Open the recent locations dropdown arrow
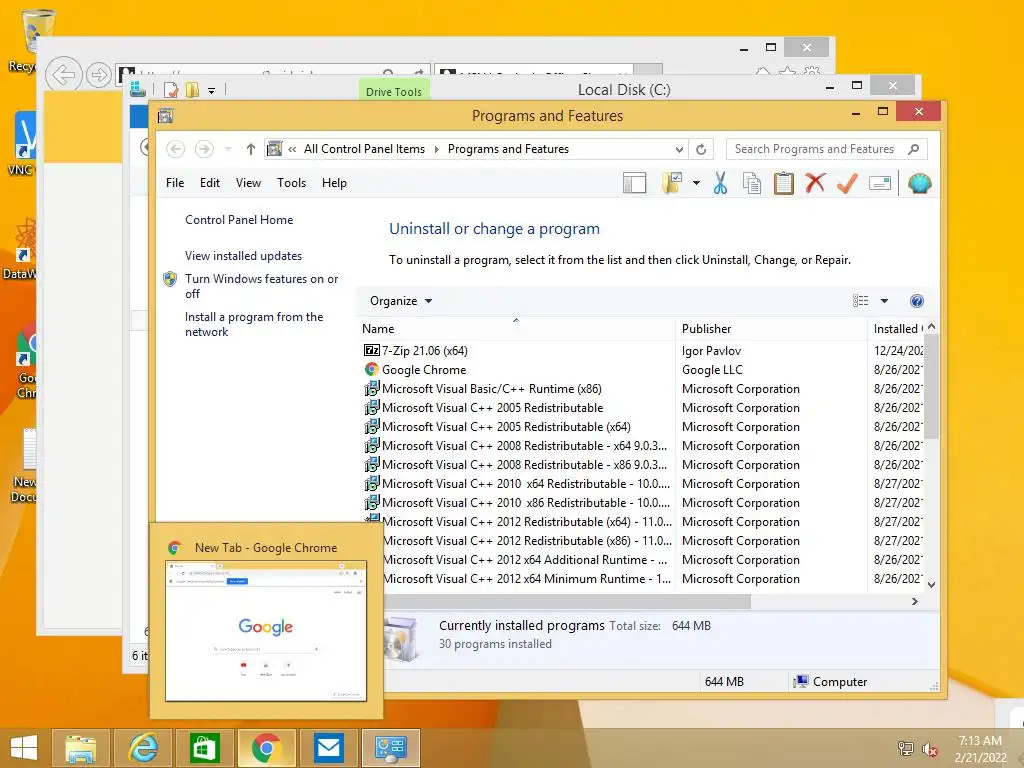 point(228,149)
